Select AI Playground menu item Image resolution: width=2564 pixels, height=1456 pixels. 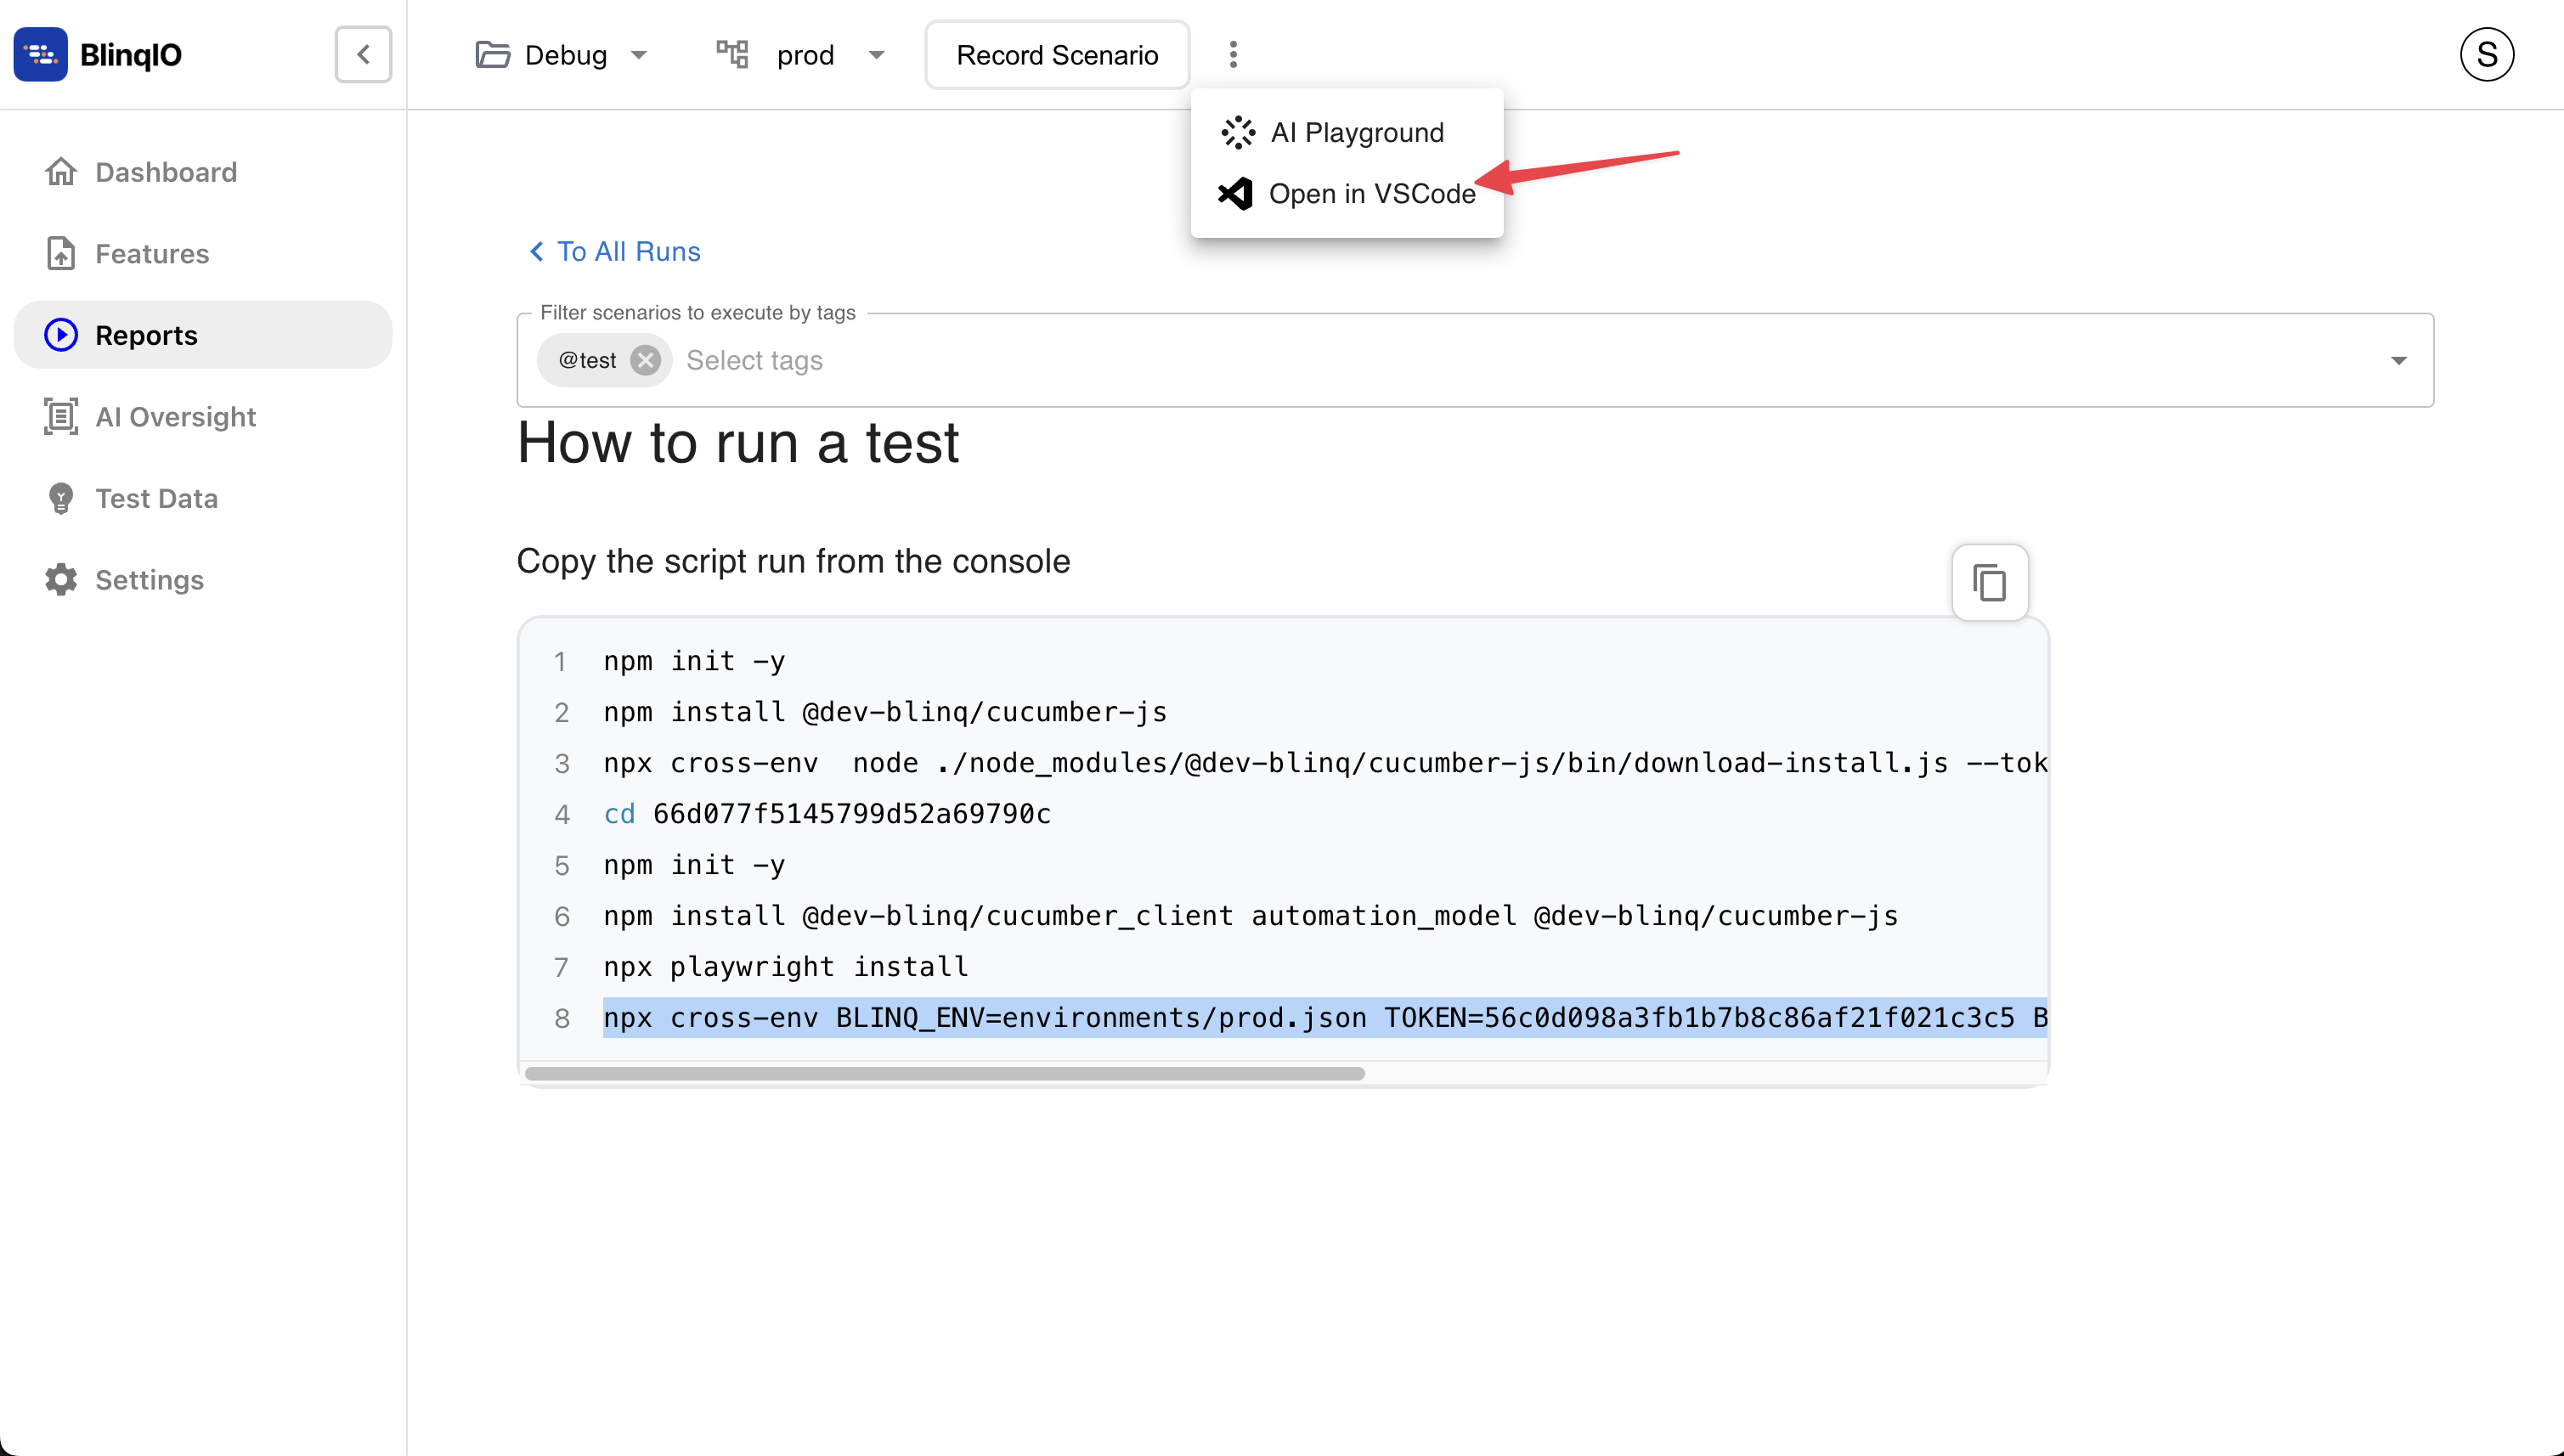click(1347, 132)
